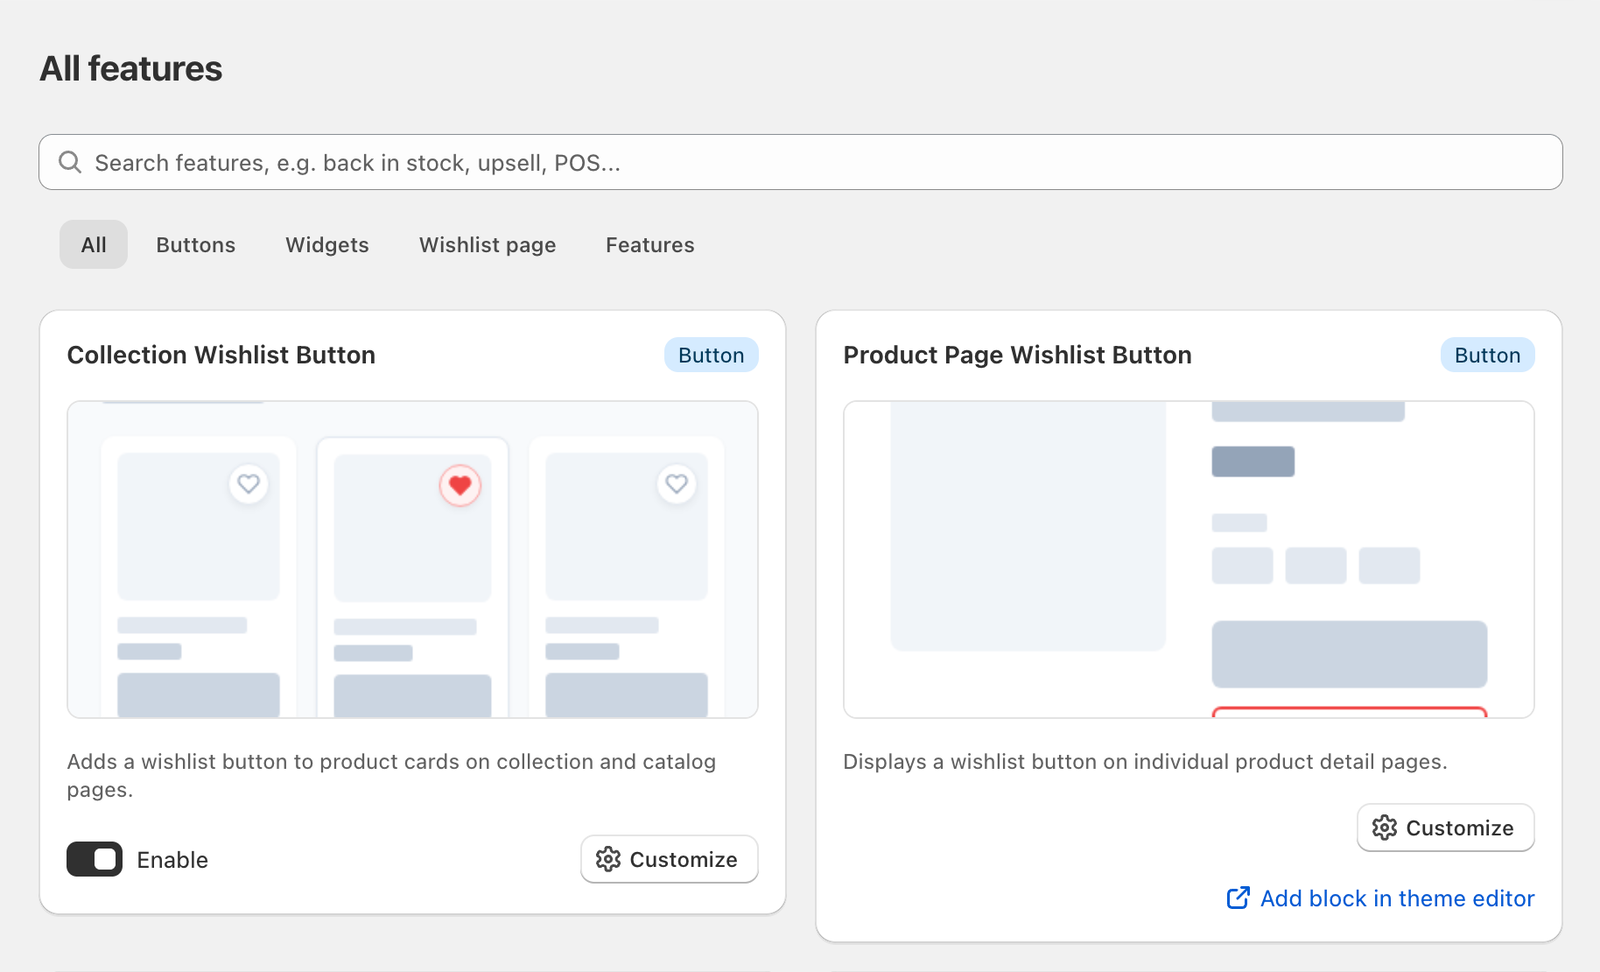The image size is (1600, 972).
Task: Click the external link icon beside Add block
Action: pos(1238,898)
